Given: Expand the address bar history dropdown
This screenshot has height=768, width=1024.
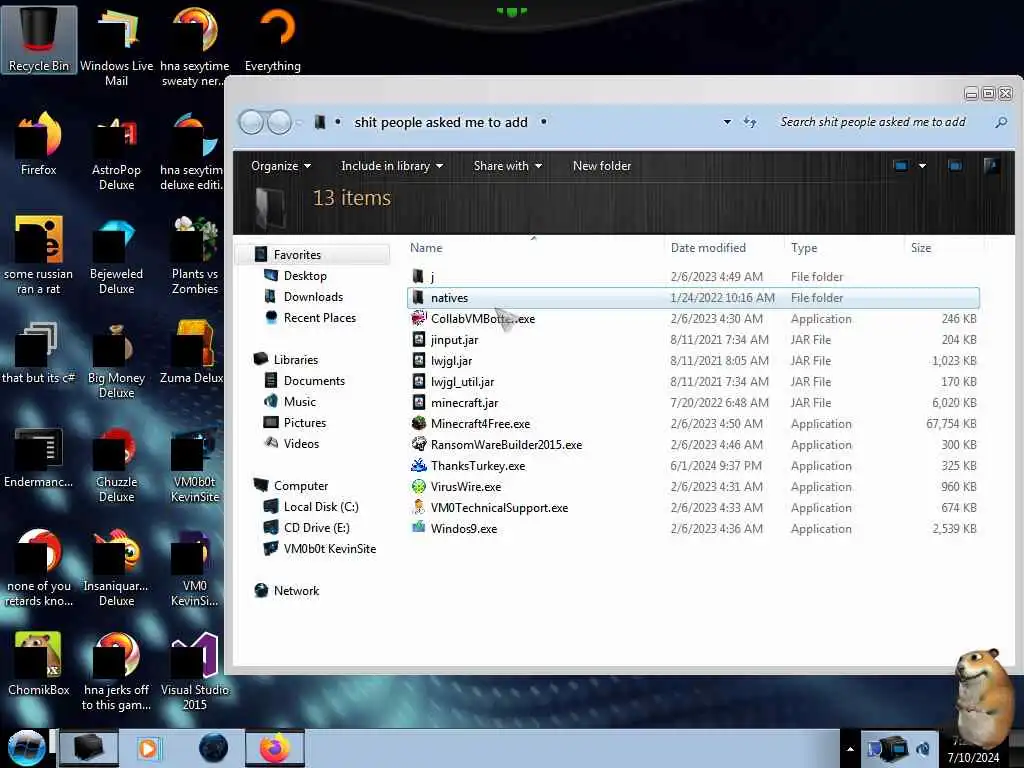Looking at the screenshot, I should tap(727, 122).
